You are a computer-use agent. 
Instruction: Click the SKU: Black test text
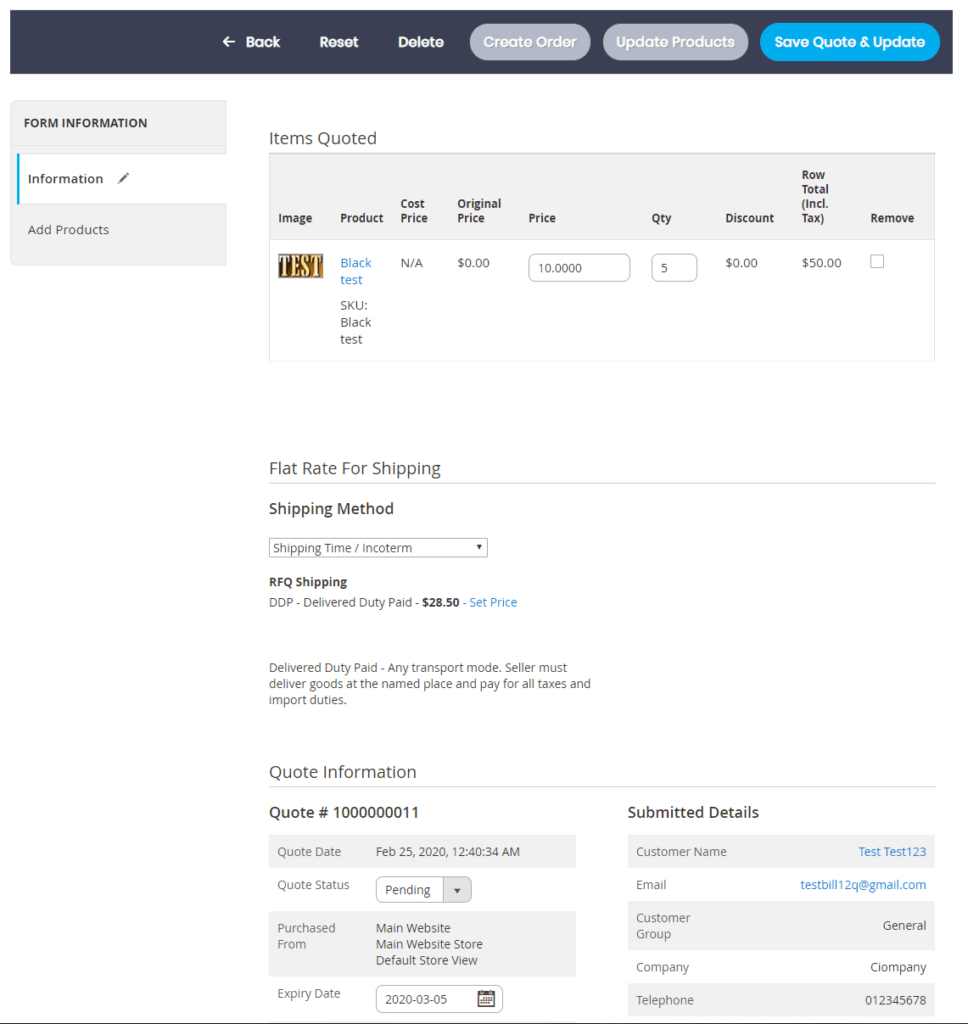(355, 322)
